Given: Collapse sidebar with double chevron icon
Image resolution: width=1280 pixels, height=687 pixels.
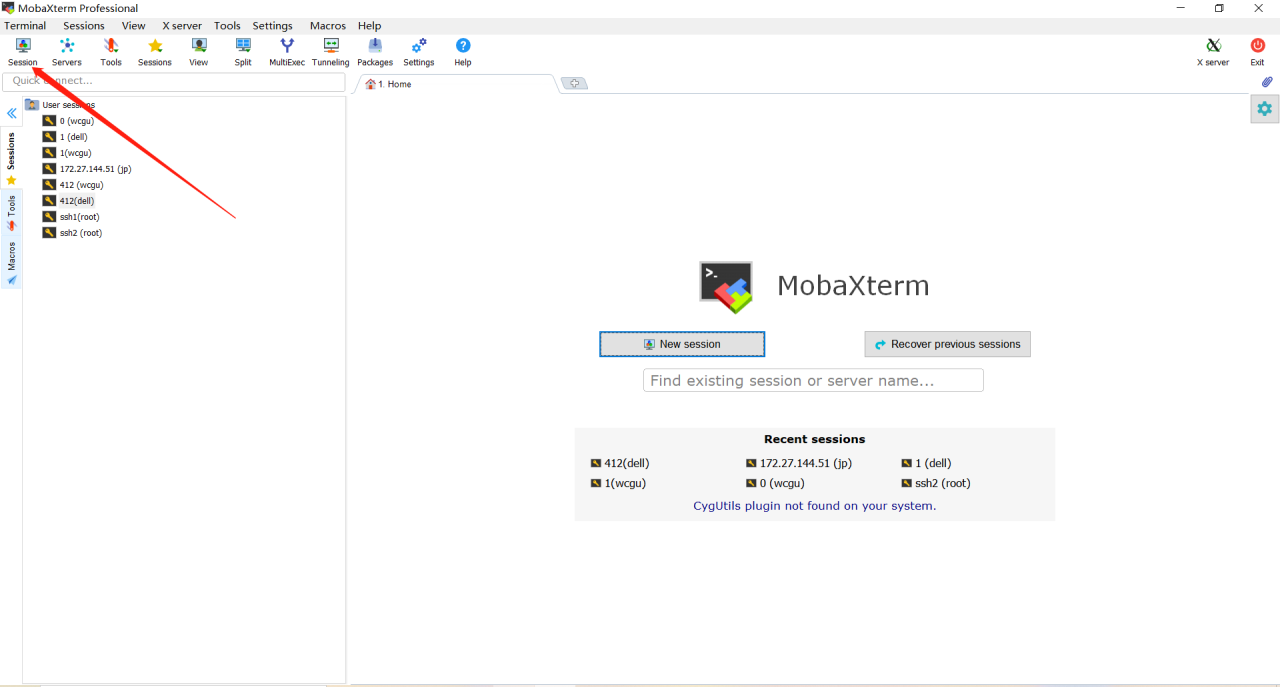Looking at the screenshot, I should 12,114.
